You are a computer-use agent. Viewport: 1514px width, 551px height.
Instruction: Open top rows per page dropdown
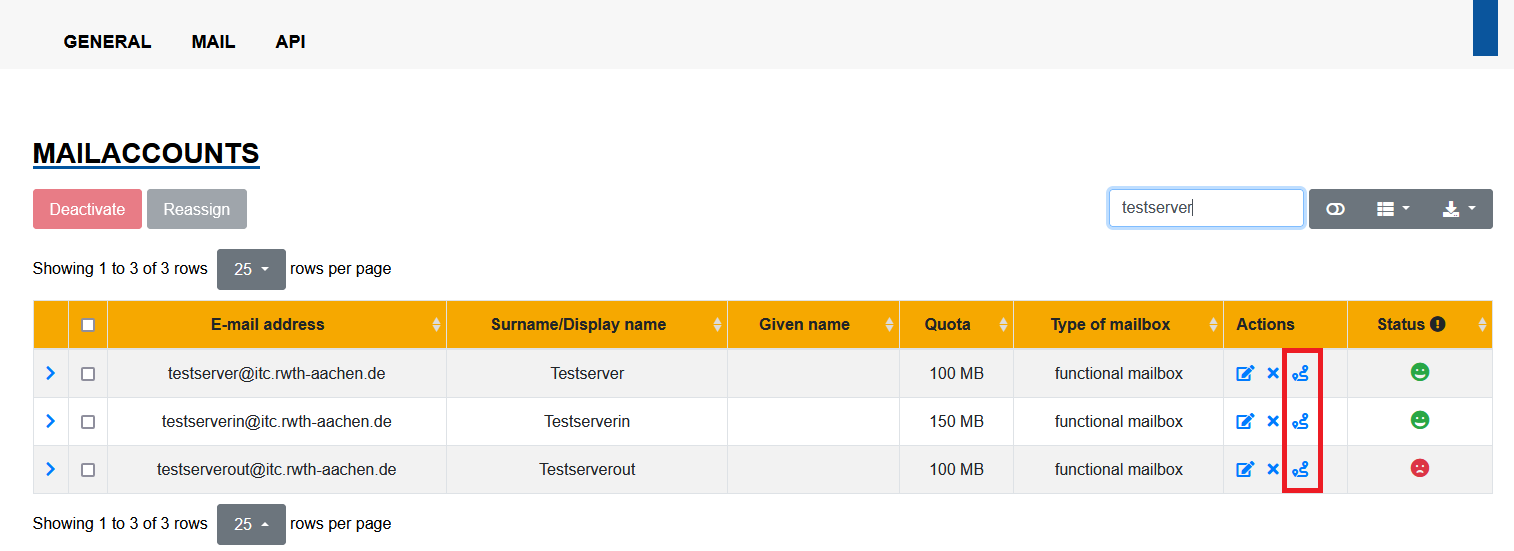pyautogui.click(x=251, y=269)
